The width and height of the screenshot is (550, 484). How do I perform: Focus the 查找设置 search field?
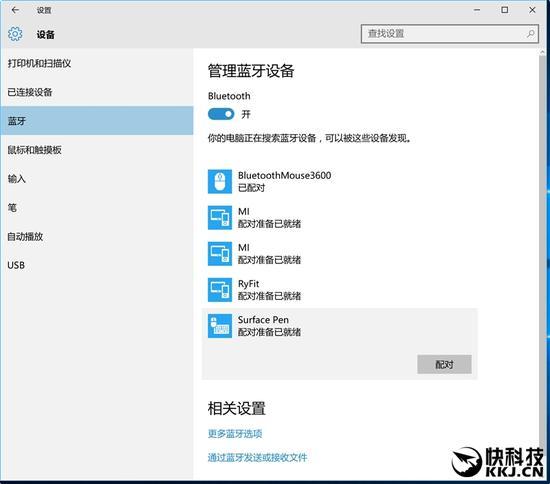pos(450,34)
